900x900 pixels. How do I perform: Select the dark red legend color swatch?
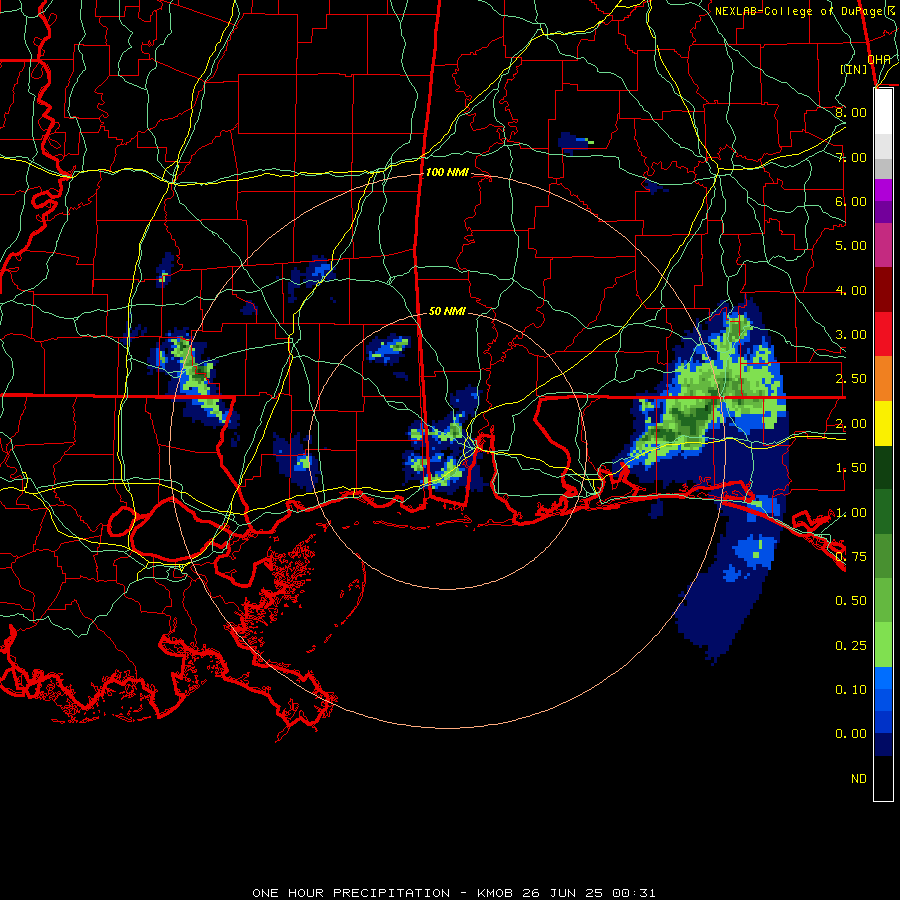pyautogui.click(x=883, y=290)
